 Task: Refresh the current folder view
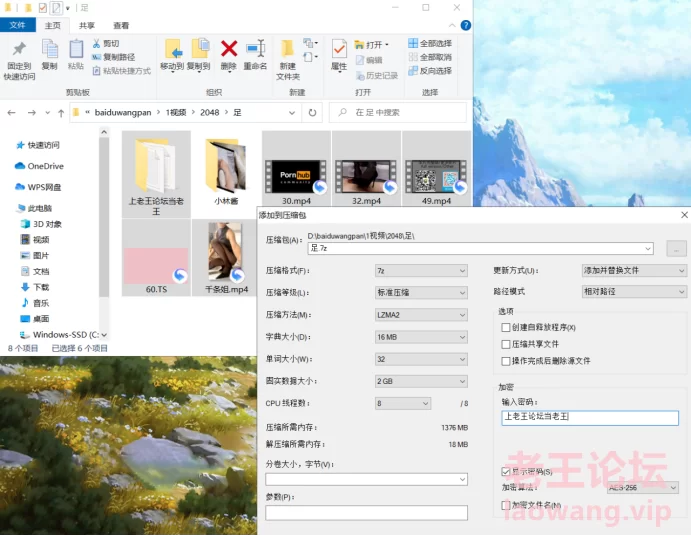pos(312,112)
